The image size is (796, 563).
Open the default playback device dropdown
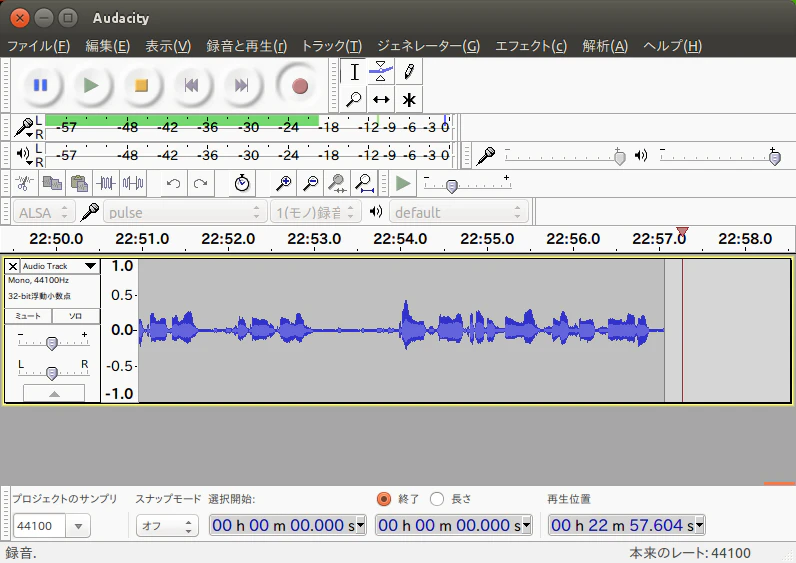click(x=458, y=212)
